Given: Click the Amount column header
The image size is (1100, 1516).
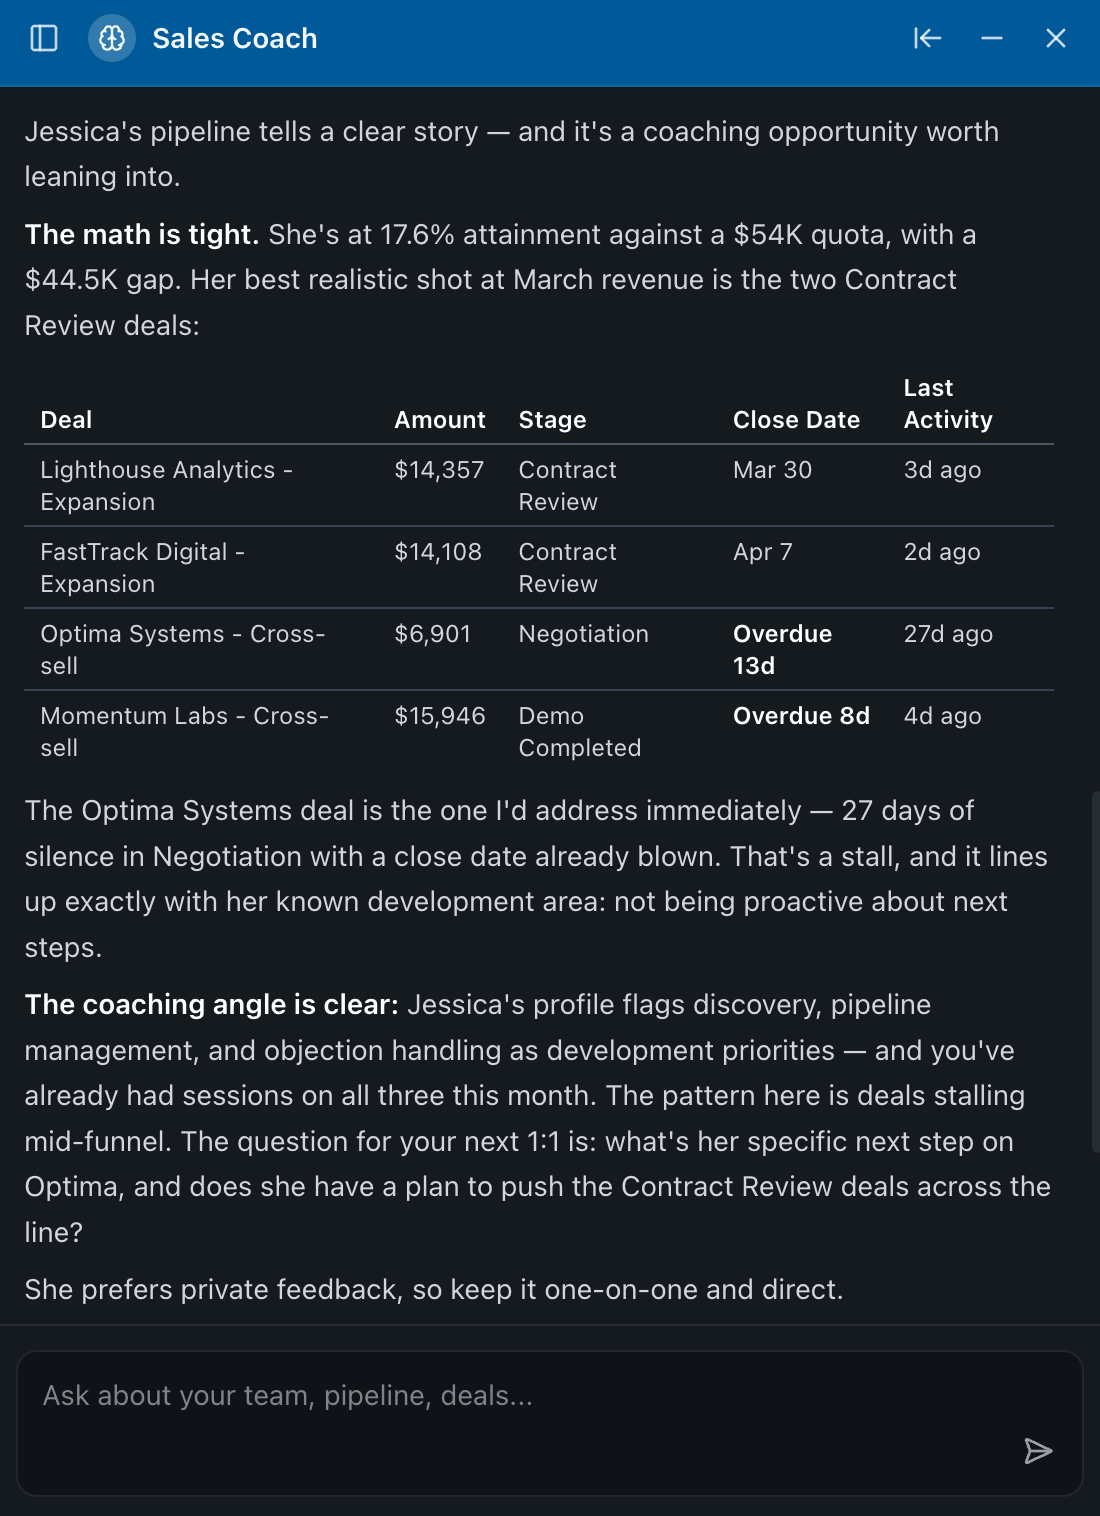Looking at the screenshot, I should [440, 420].
